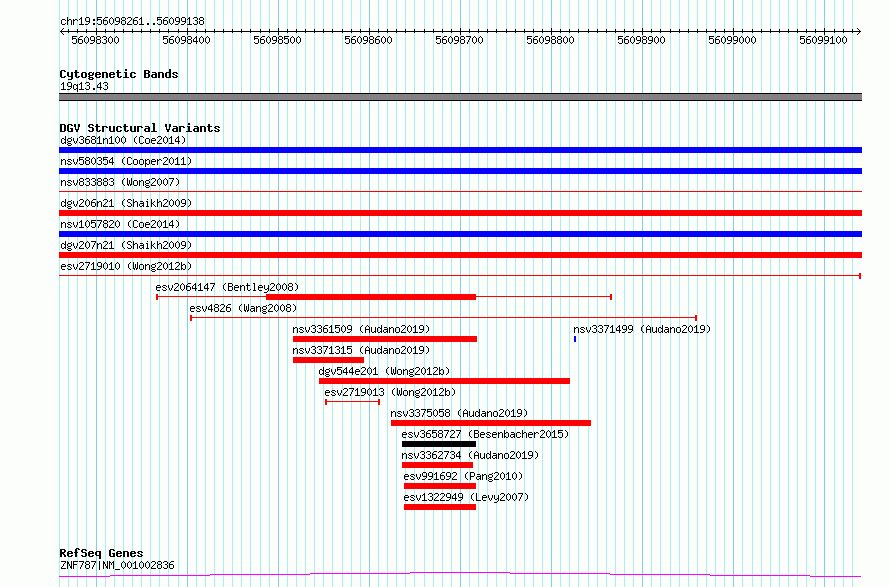Select the magenta ZNF787 gene line

click(x=460, y=575)
